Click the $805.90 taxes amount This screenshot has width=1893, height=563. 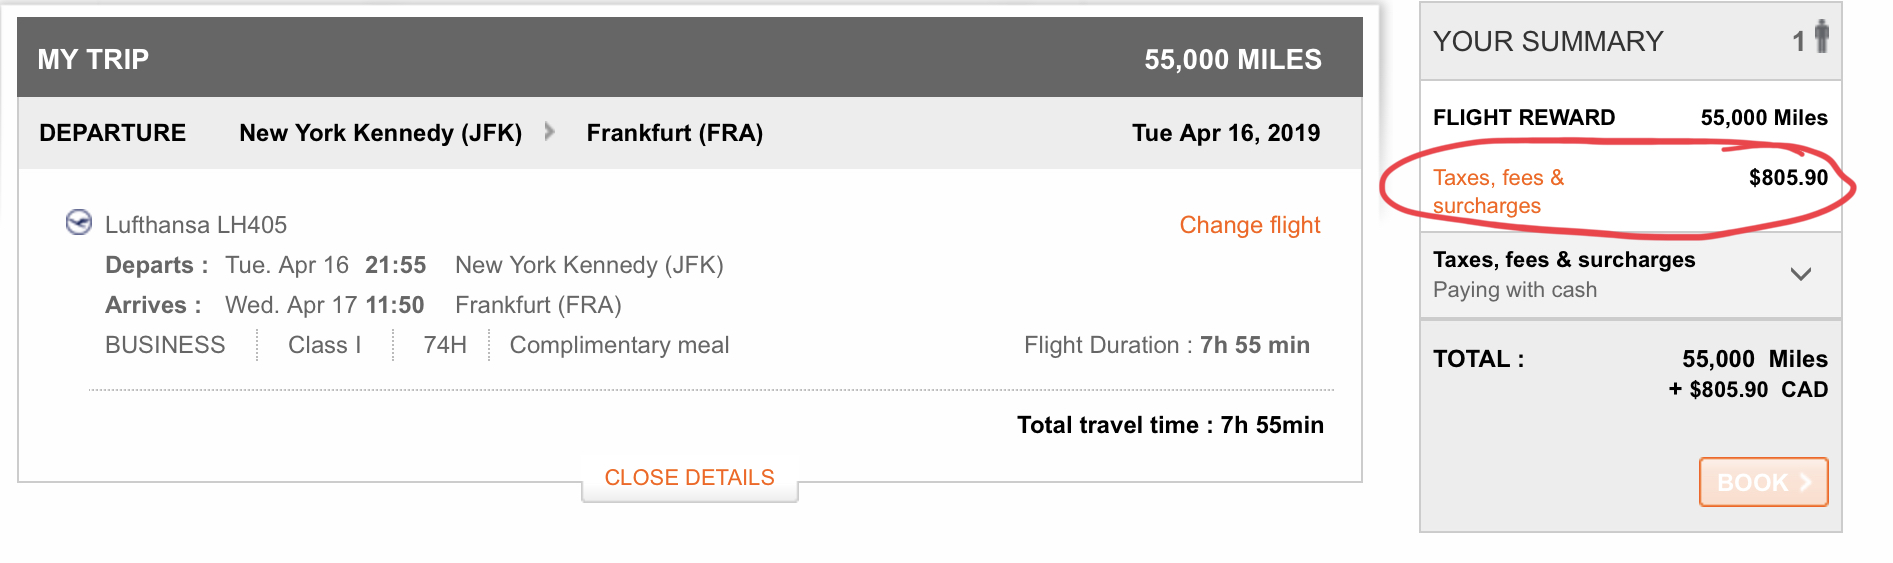[x=1788, y=177]
